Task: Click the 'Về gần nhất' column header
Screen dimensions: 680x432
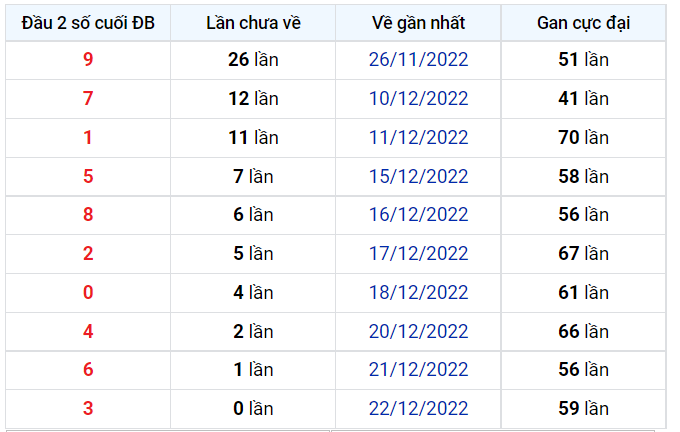Action: click(x=418, y=23)
